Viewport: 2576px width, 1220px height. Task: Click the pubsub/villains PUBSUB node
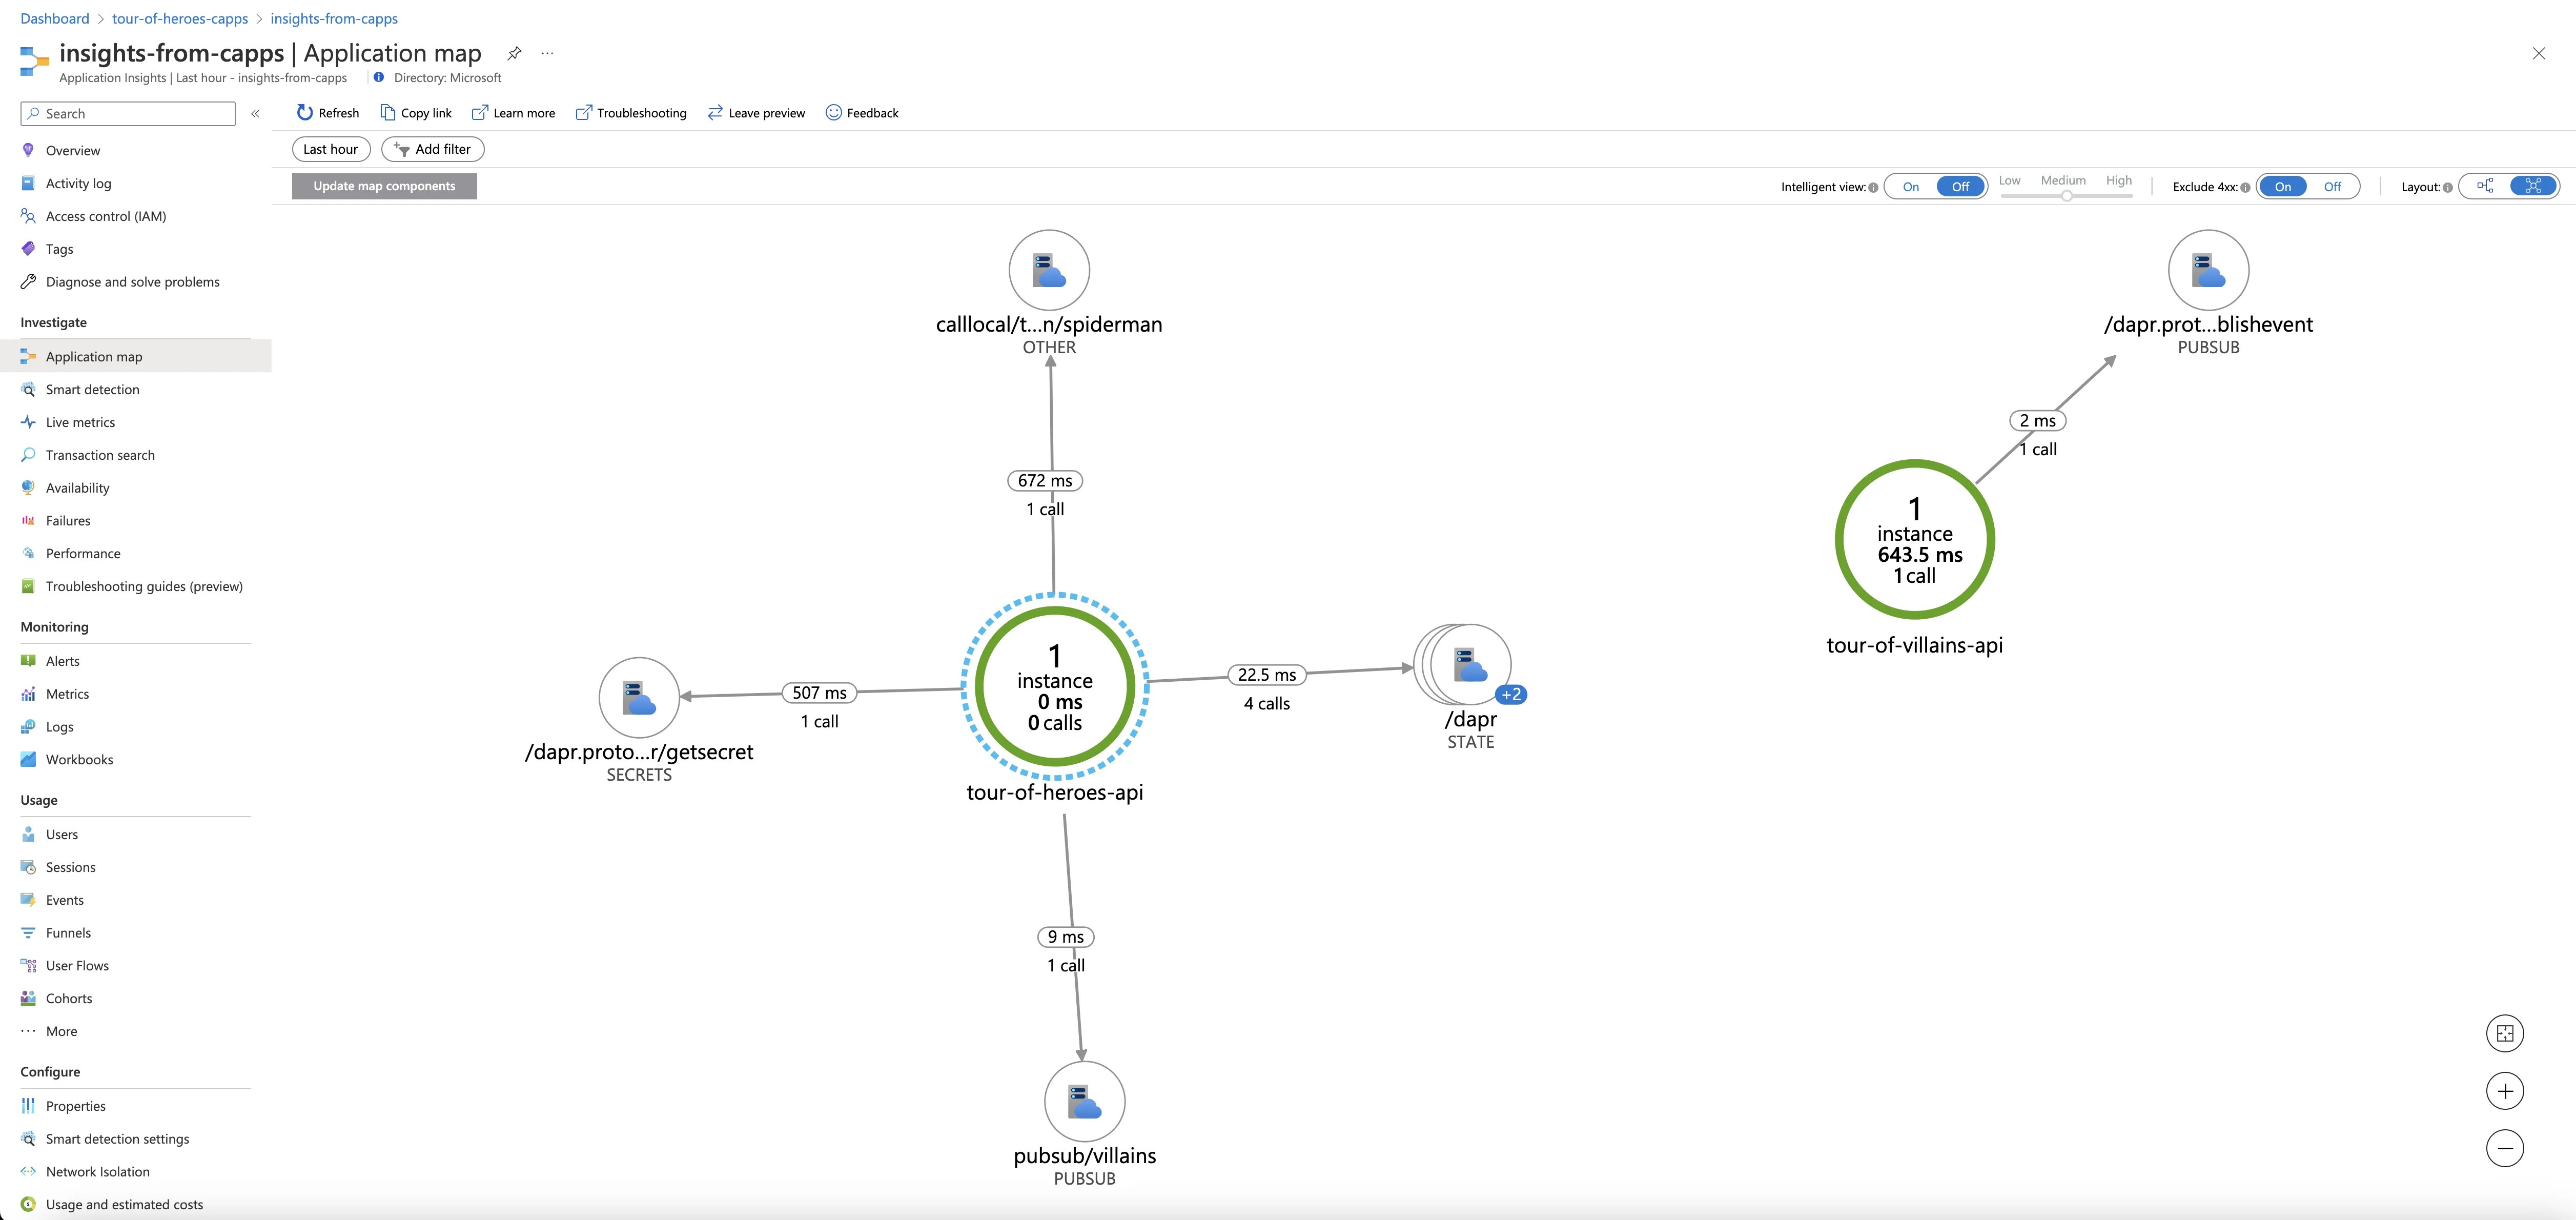coord(1085,1102)
